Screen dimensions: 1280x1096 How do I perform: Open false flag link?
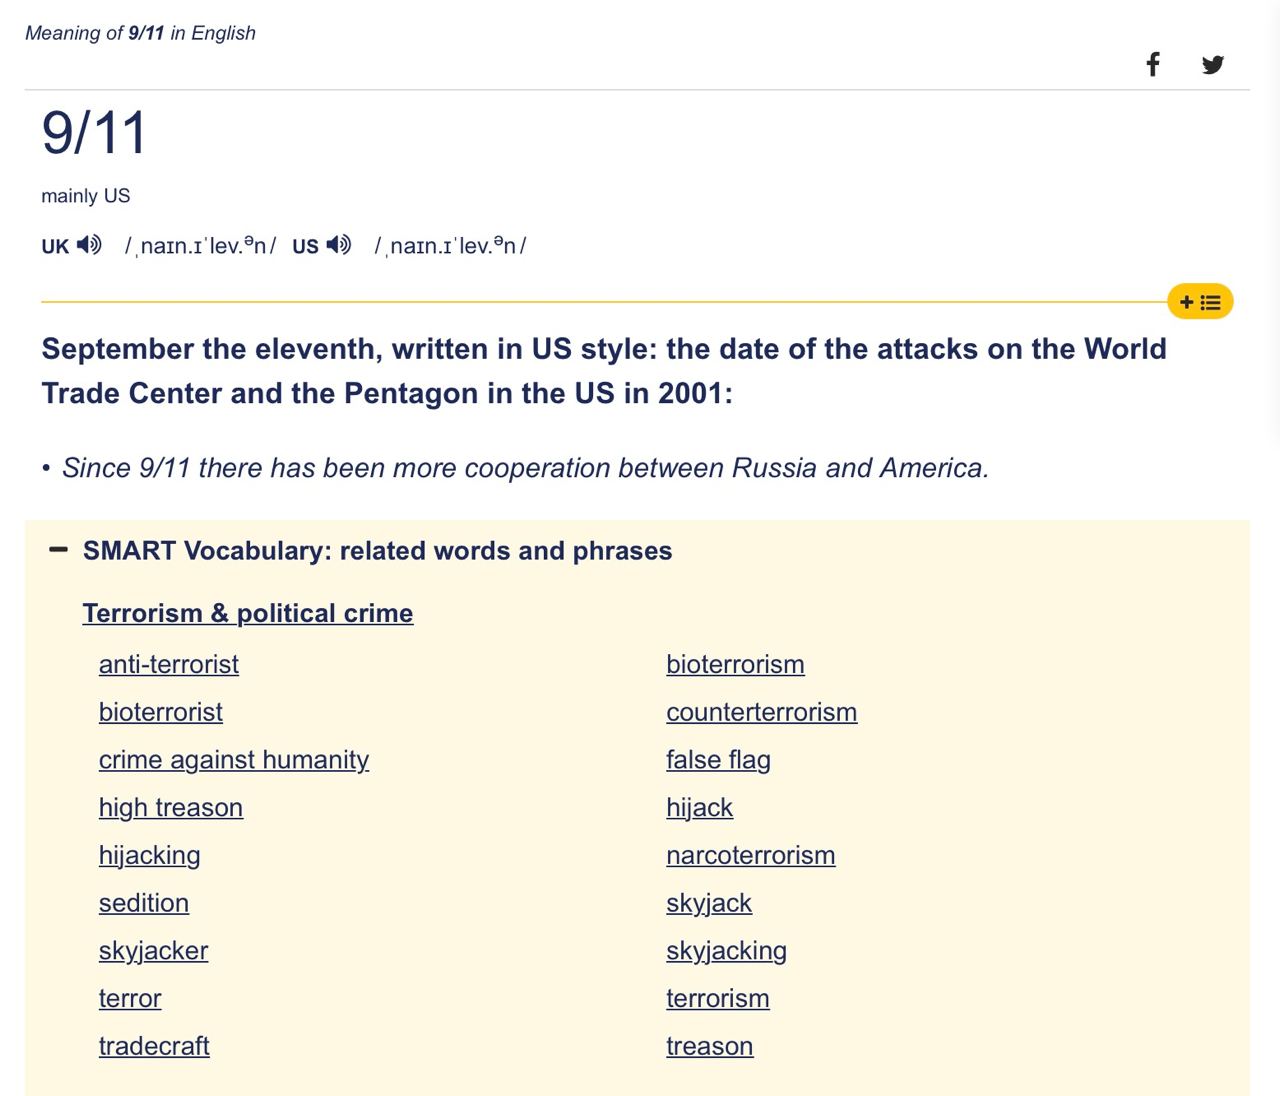[718, 760]
